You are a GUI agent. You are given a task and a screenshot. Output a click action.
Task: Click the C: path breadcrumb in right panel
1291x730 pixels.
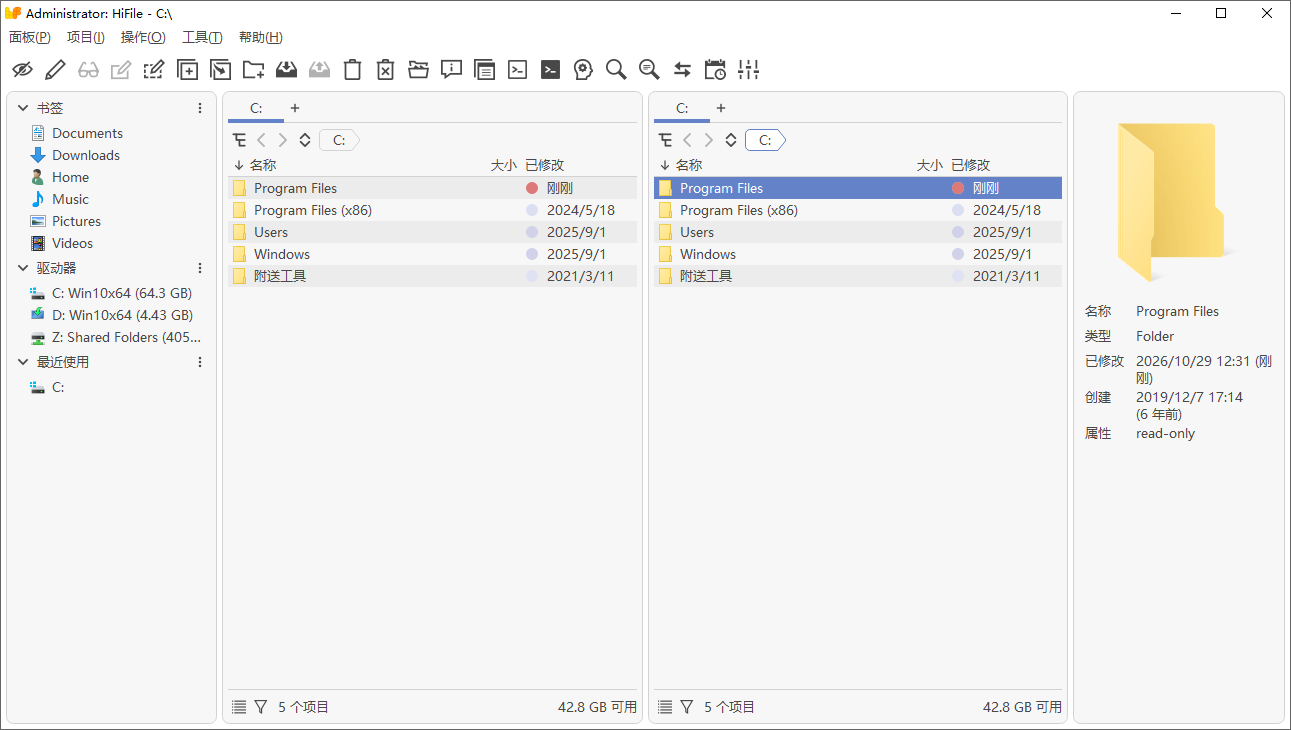[766, 140]
